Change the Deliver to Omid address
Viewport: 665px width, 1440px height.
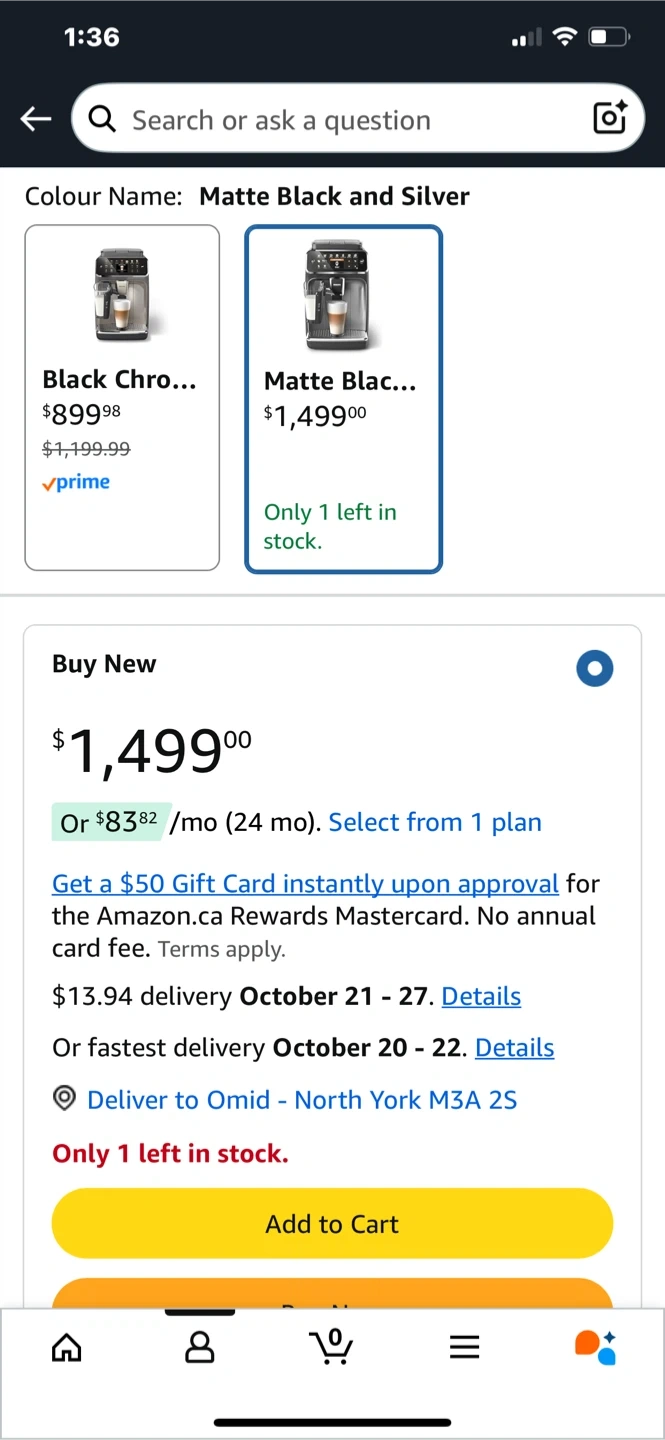click(302, 1100)
